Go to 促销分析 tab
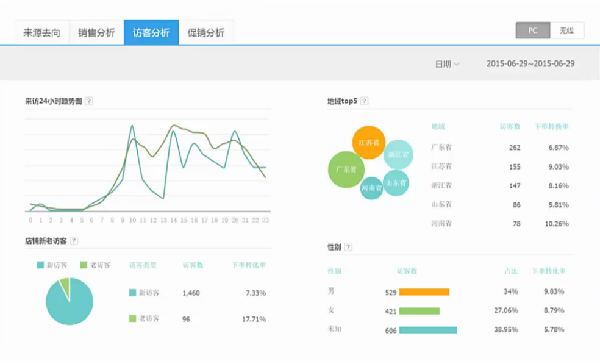The image size is (600, 363). (x=206, y=33)
